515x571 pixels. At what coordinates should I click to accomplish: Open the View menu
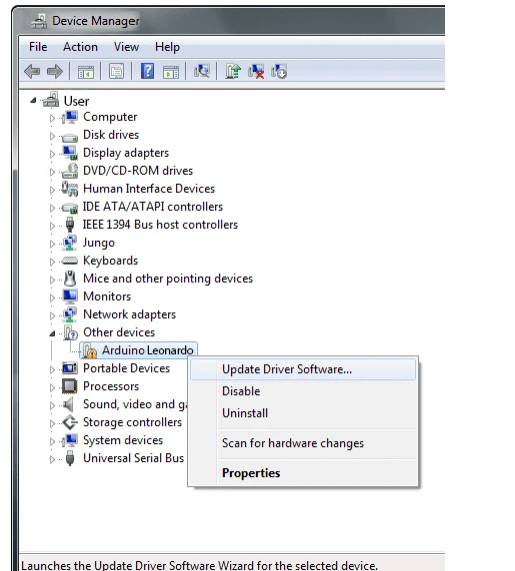pyautogui.click(x=126, y=47)
